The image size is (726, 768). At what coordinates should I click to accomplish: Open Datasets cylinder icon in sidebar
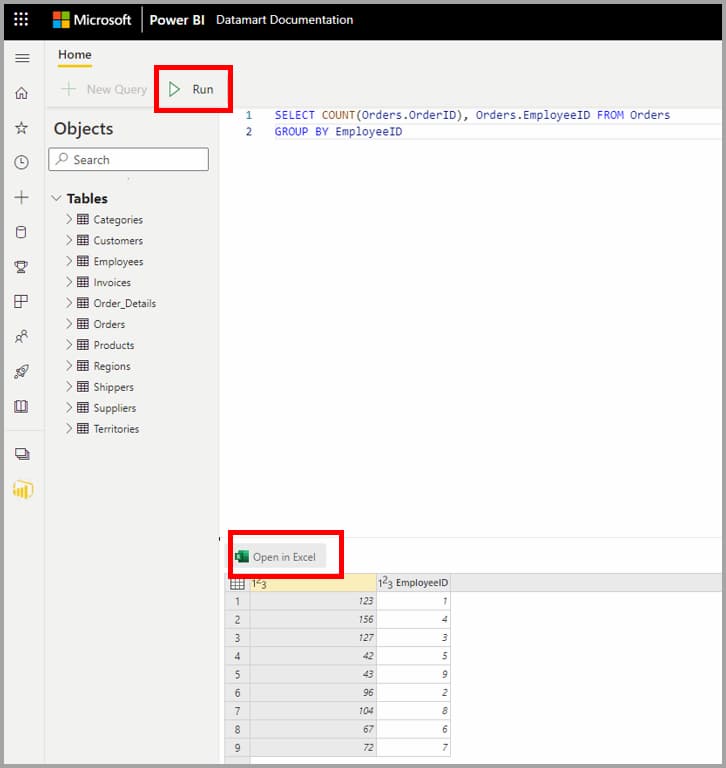pyautogui.click(x=22, y=232)
